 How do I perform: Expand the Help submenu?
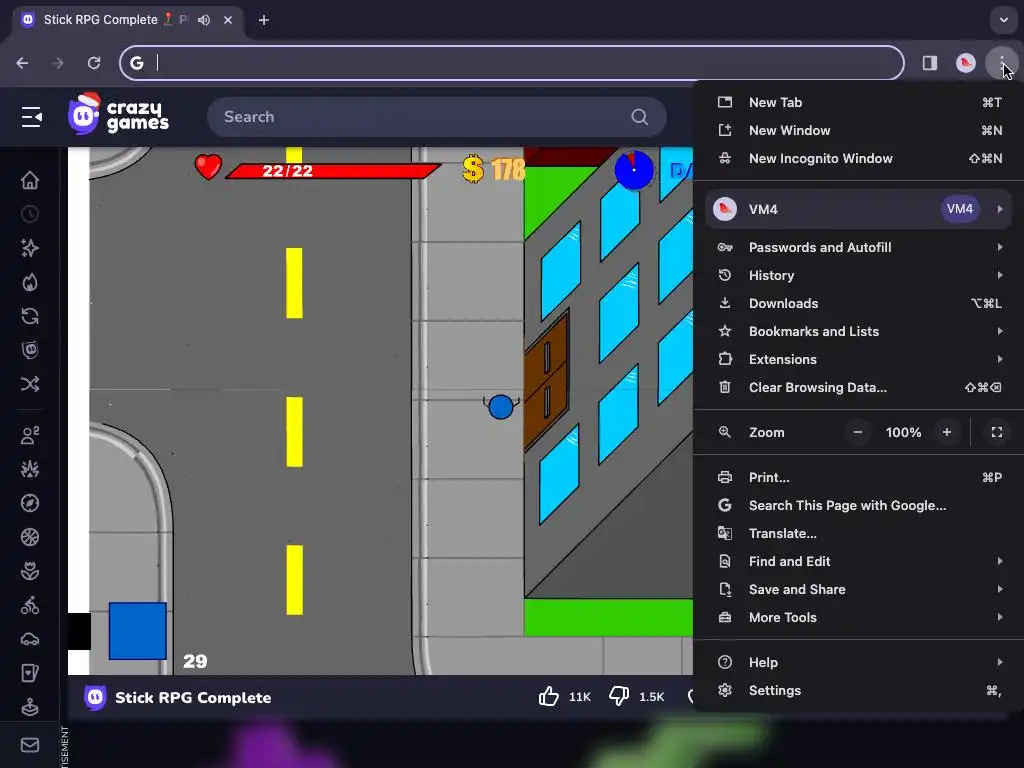pos(1000,662)
